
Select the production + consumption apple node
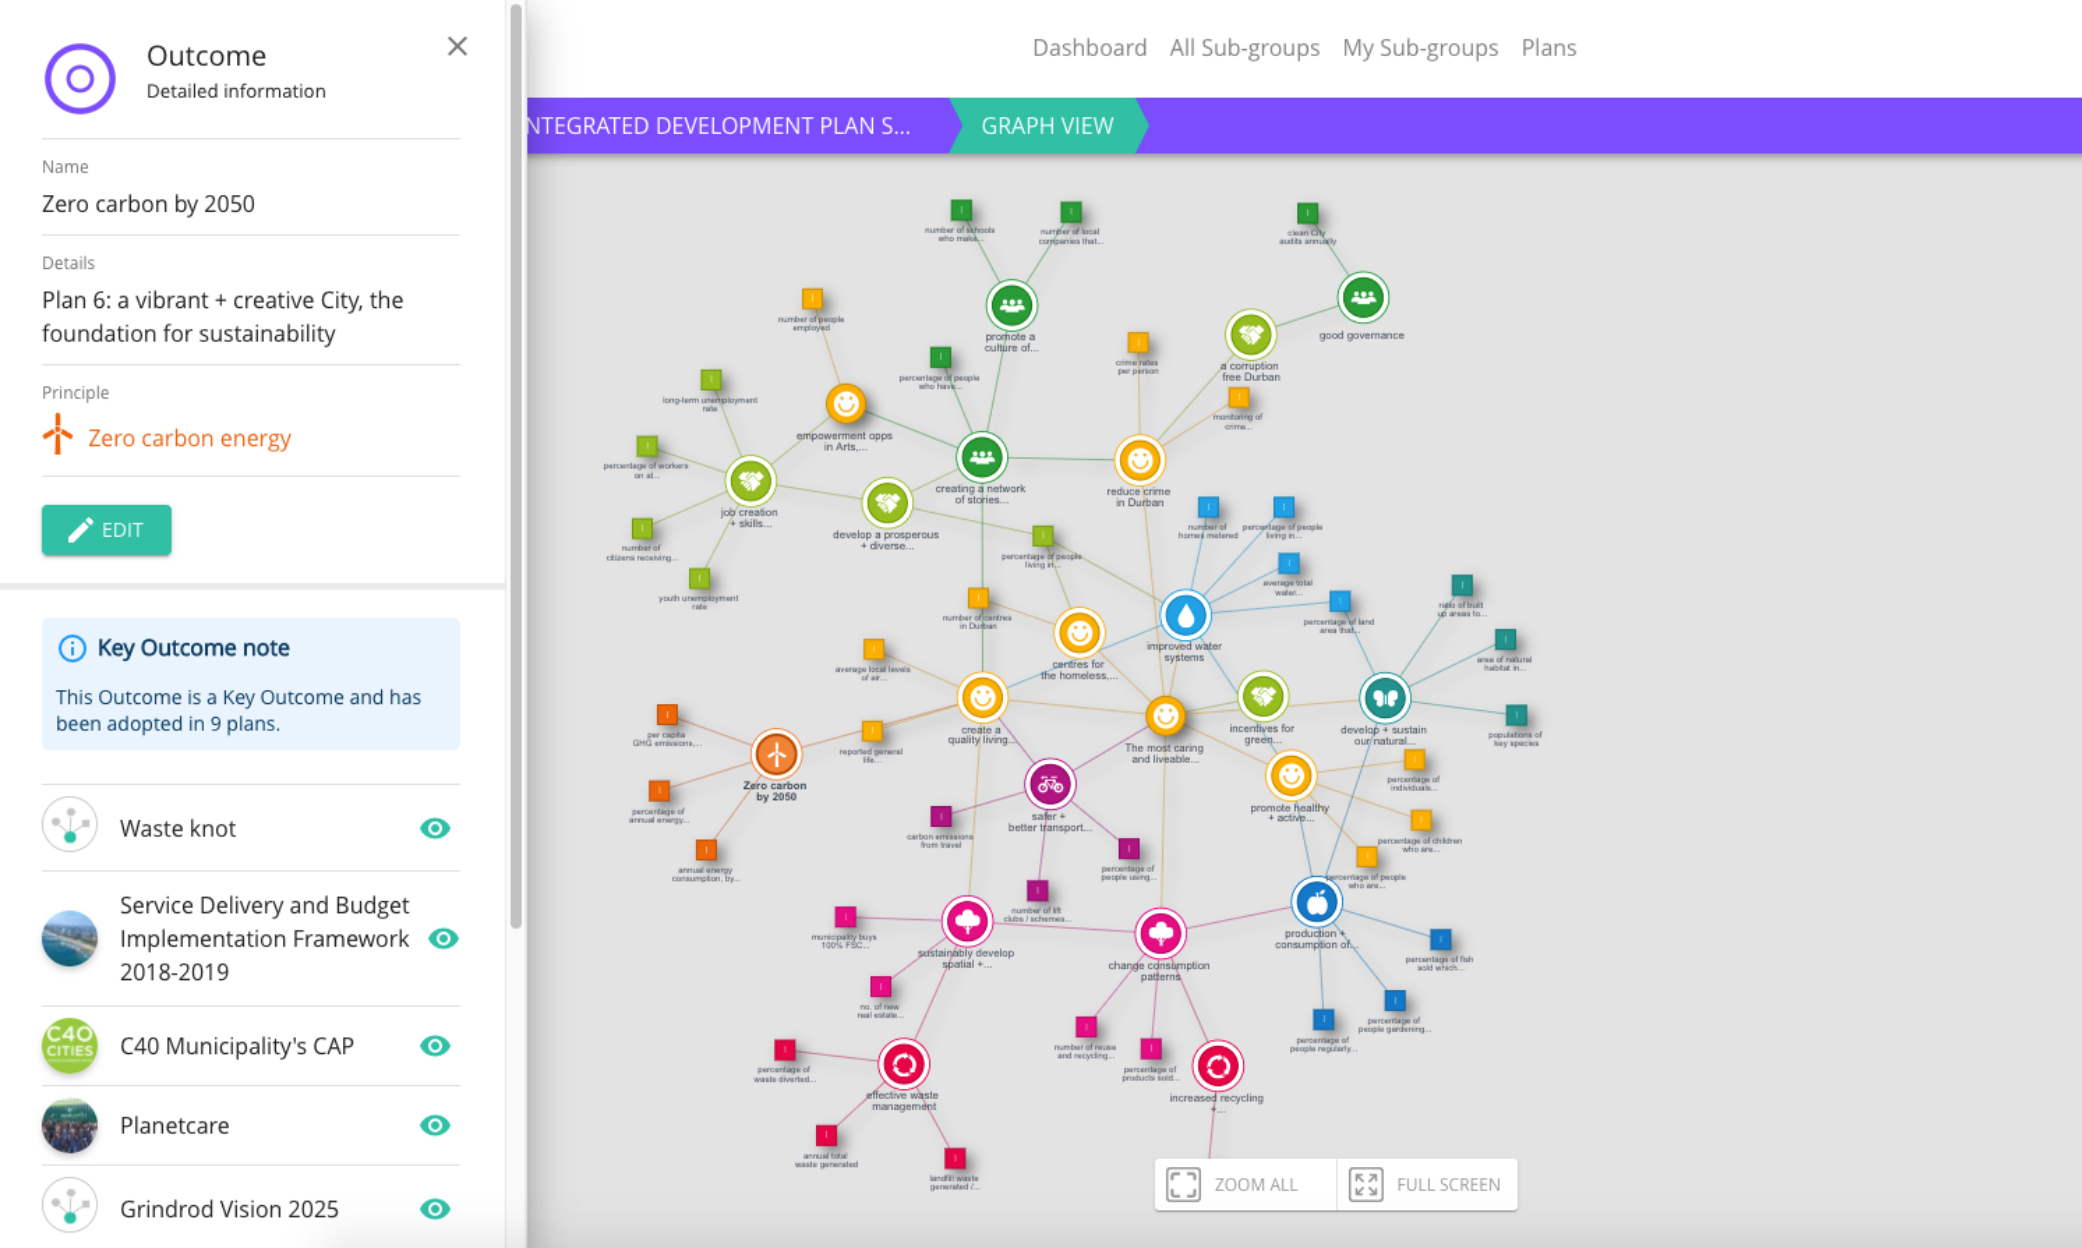1316,902
